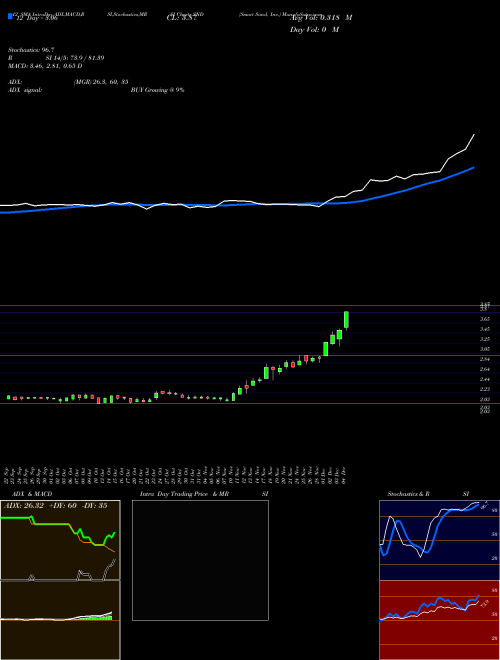The height and width of the screenshot is (660, 500).
Task: Click the tallest green candlestick at chart end
Action: click(x=346, y=320)
